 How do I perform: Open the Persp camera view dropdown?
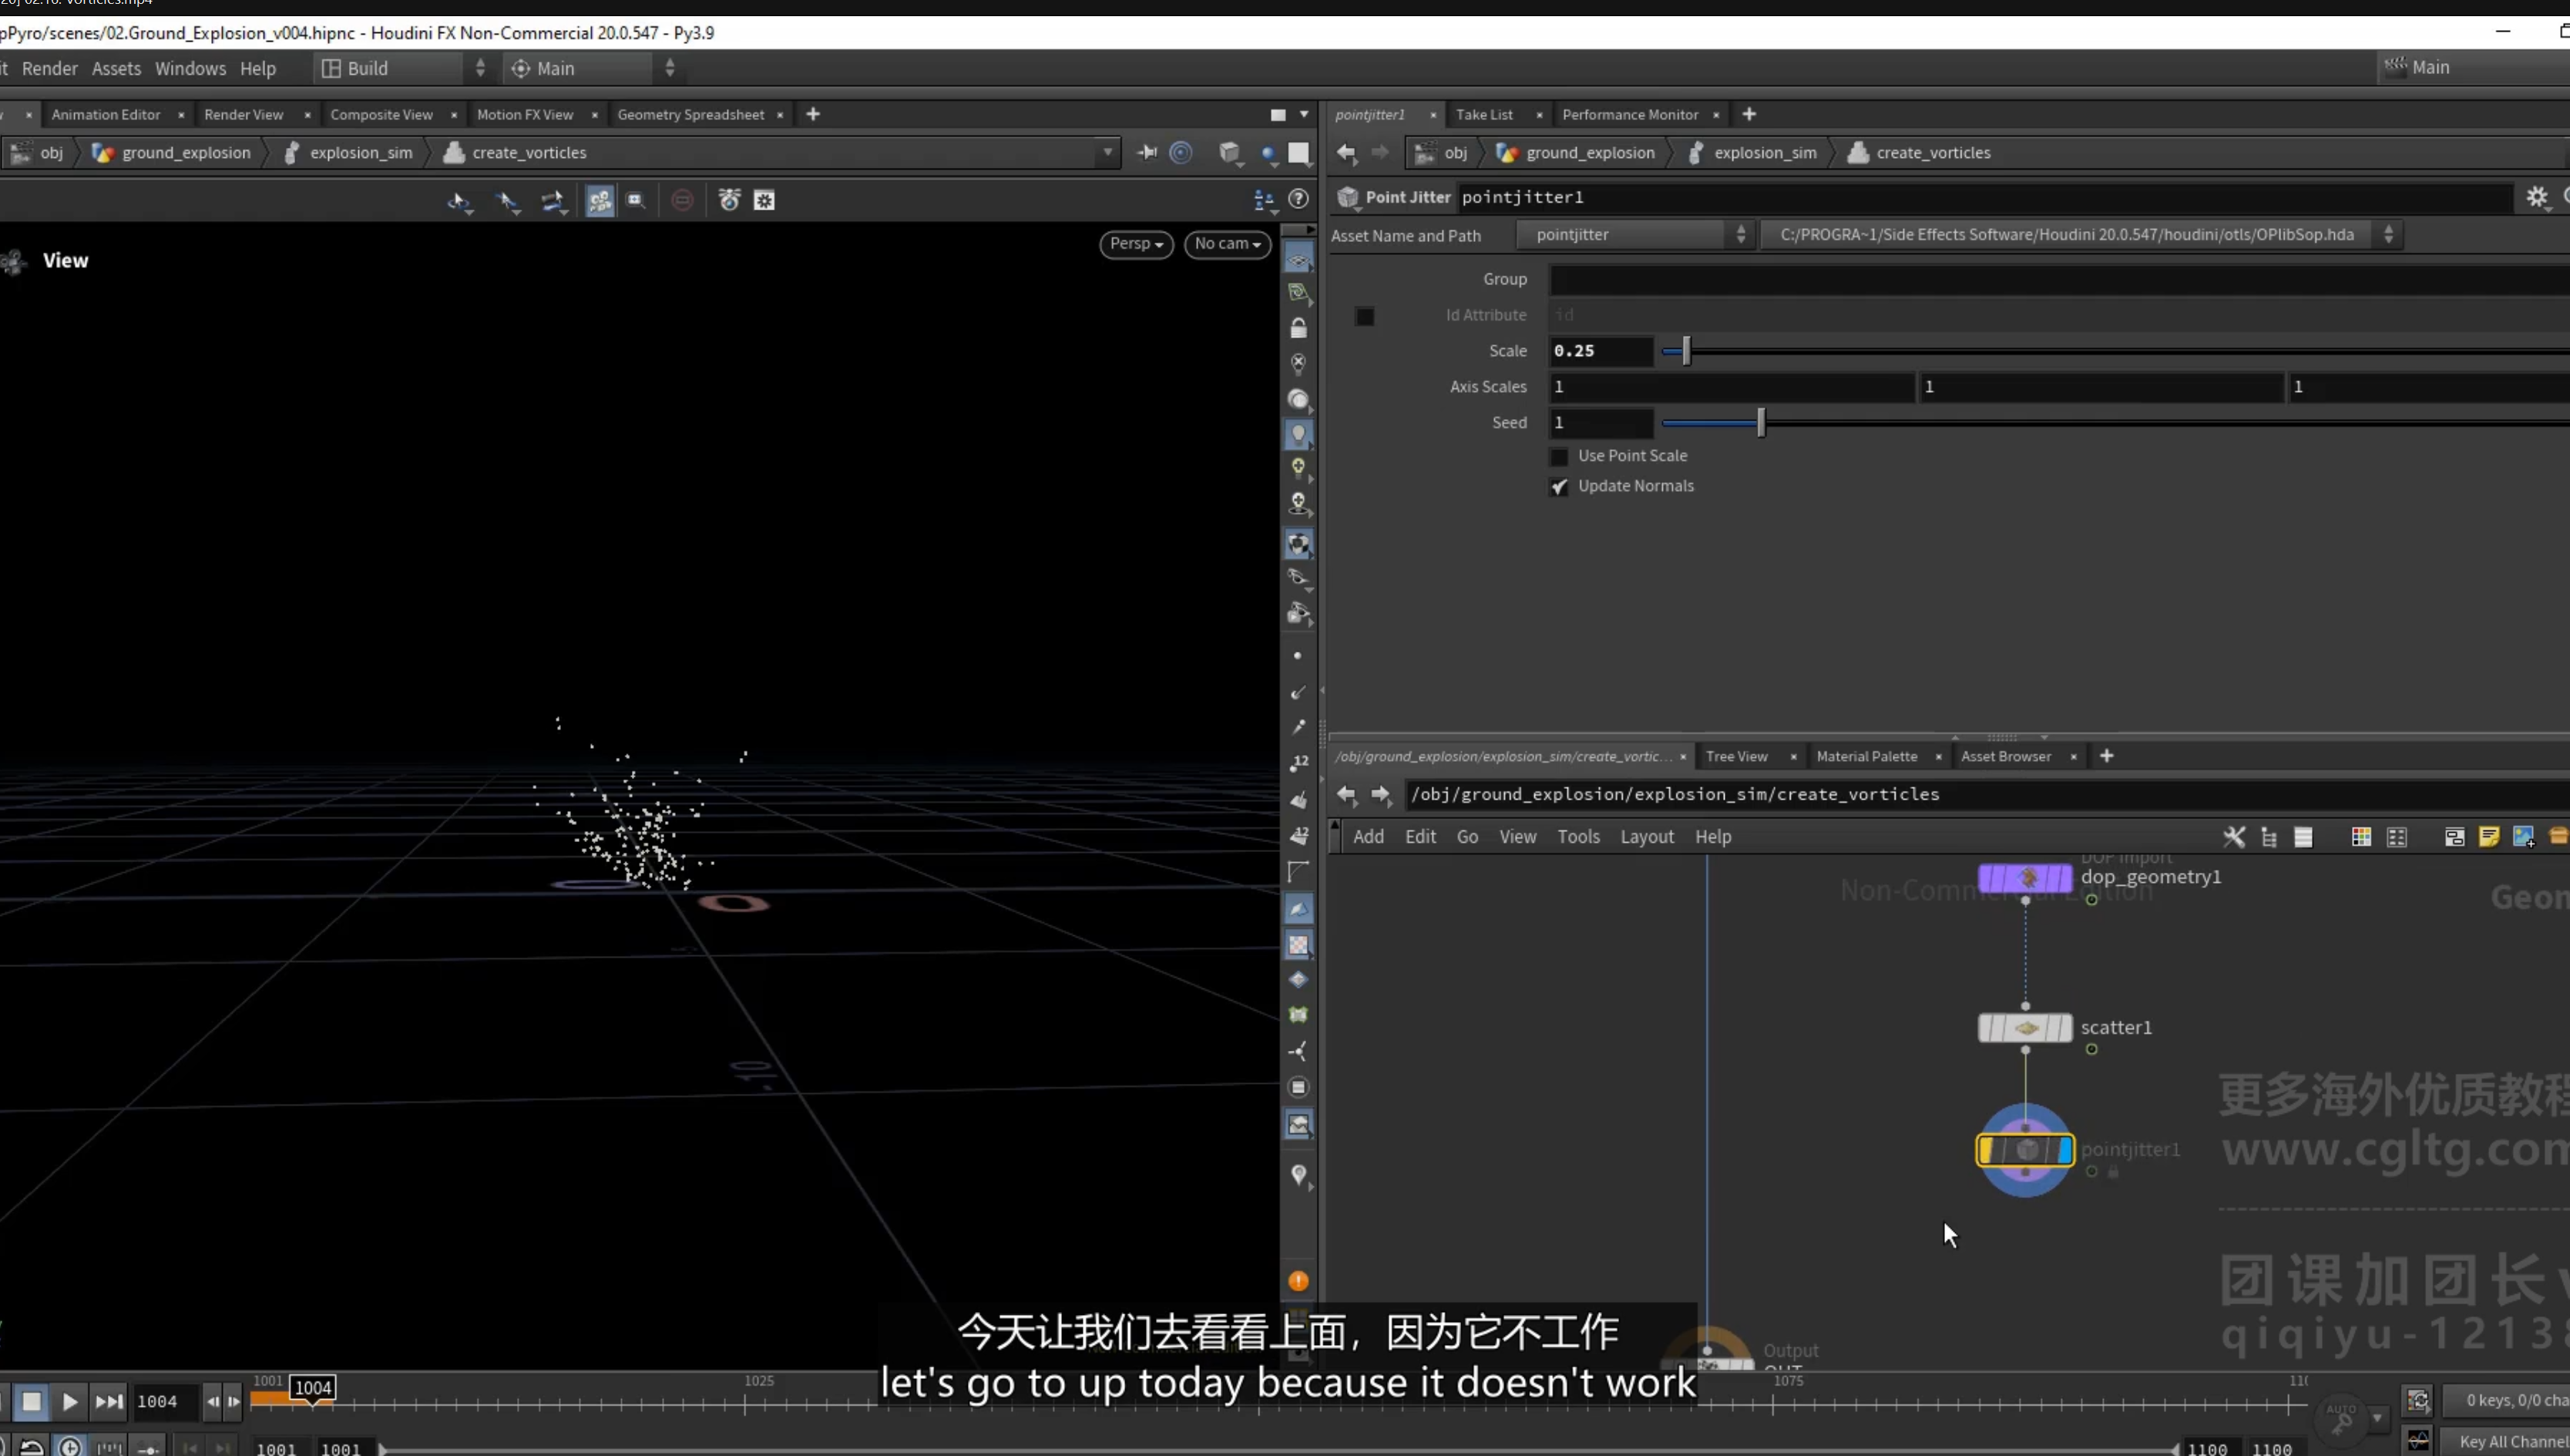(1136, 244)
